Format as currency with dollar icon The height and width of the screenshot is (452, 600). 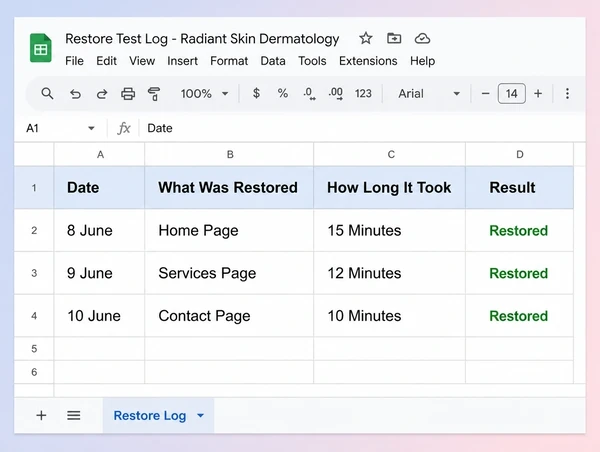256,93
